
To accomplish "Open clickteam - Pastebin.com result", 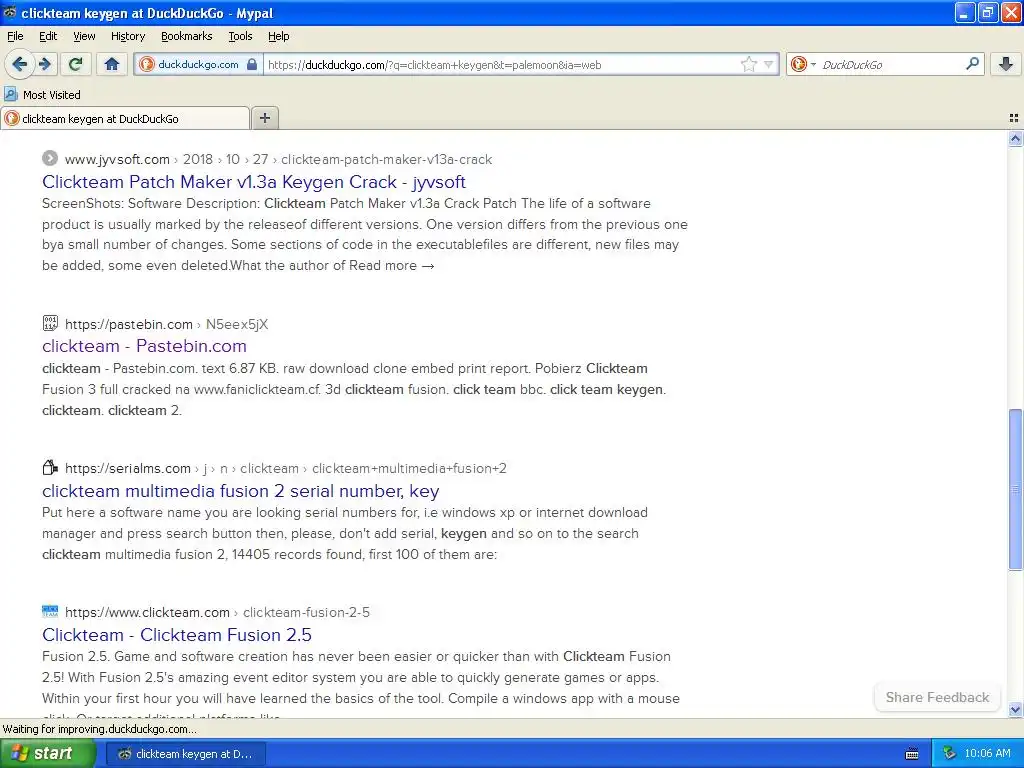I will 144,346.
